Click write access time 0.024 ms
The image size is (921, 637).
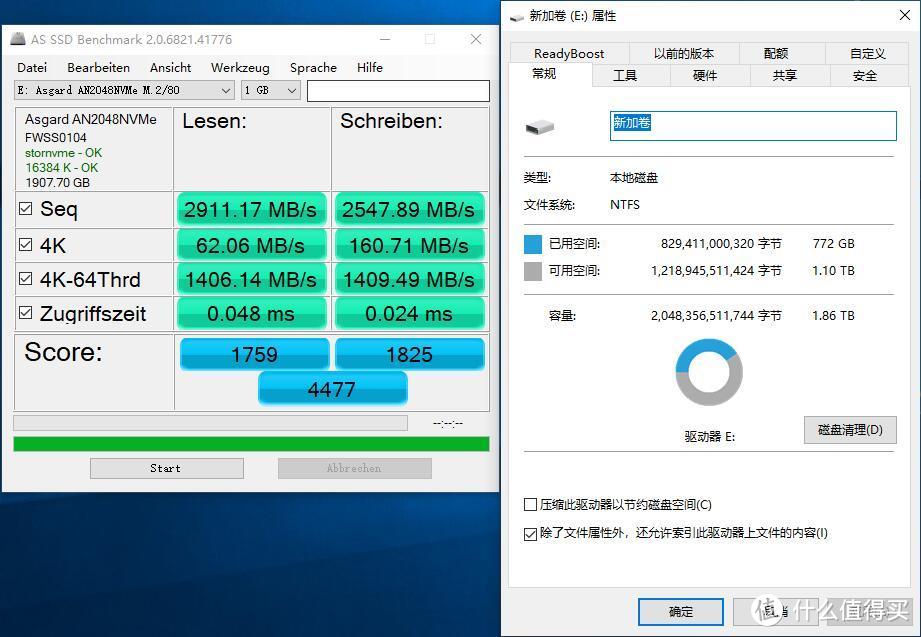tap(409, 313)
